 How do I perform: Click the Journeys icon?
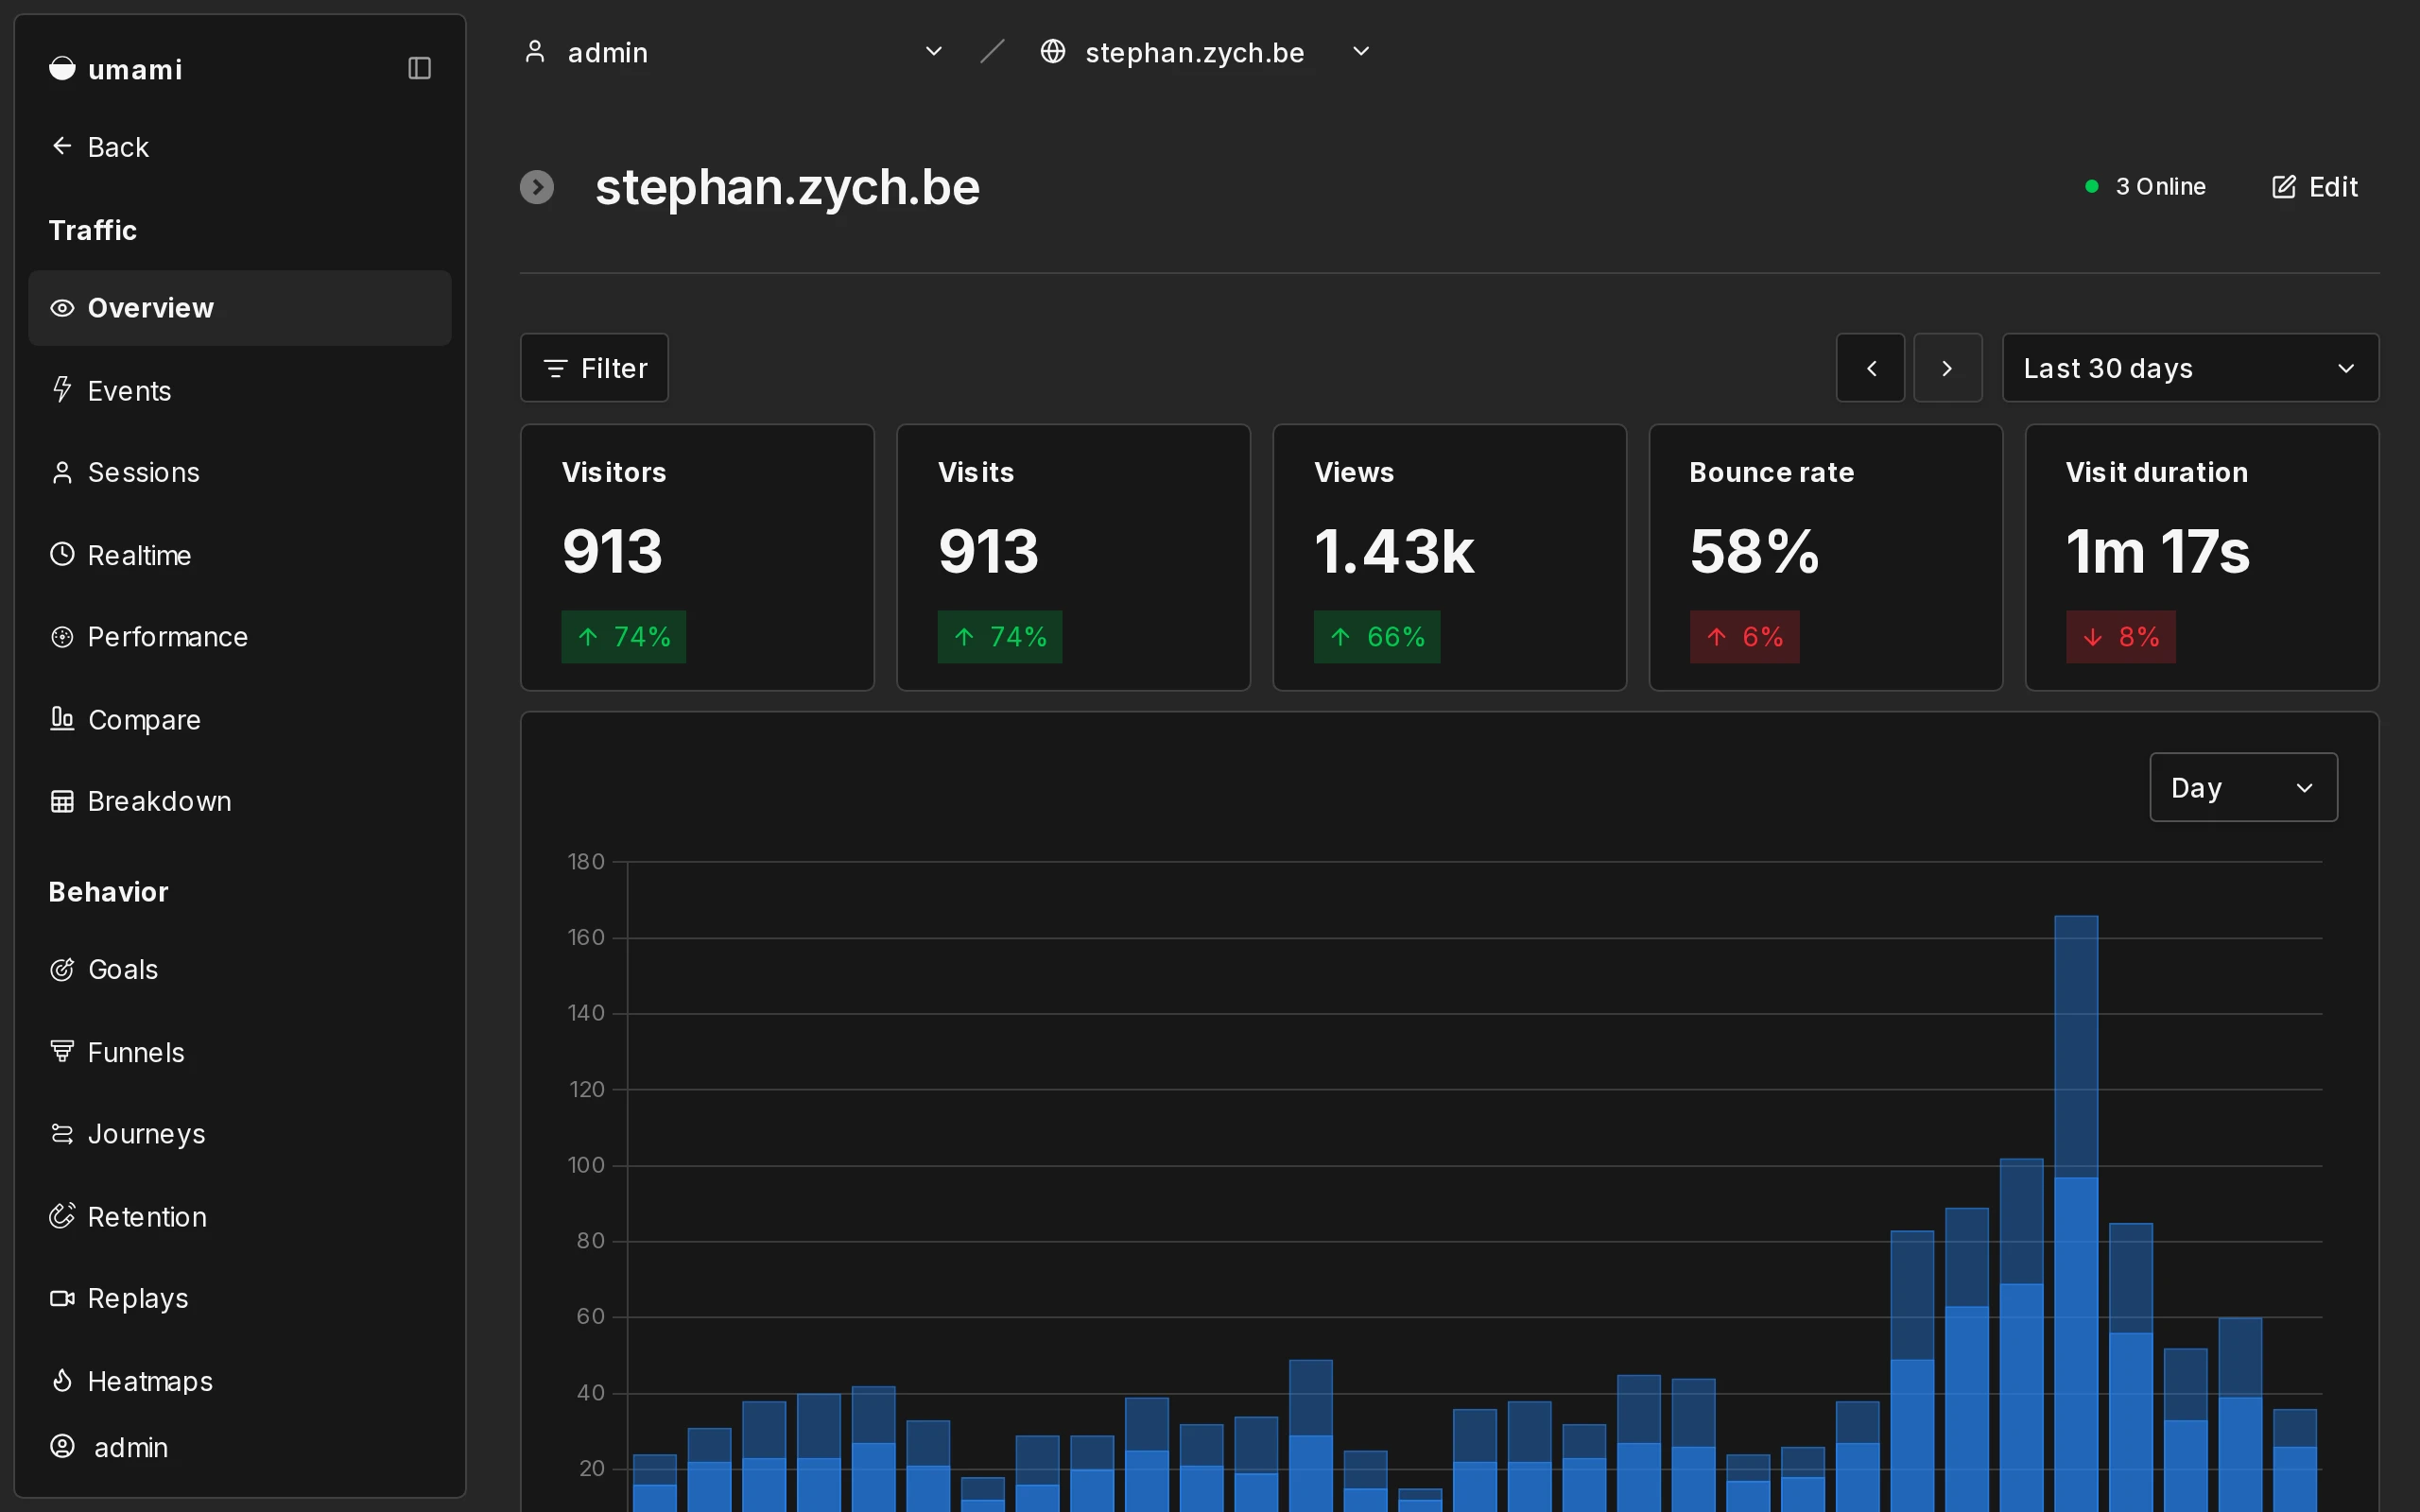tap(62, 1134)
